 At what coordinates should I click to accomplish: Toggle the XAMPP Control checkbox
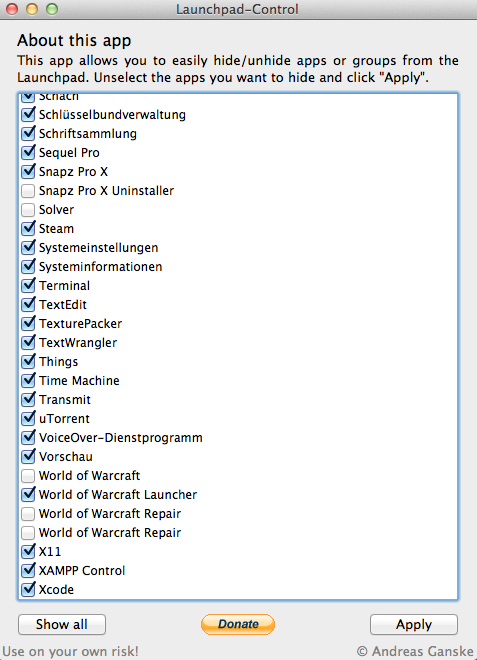tap(28, 570)
